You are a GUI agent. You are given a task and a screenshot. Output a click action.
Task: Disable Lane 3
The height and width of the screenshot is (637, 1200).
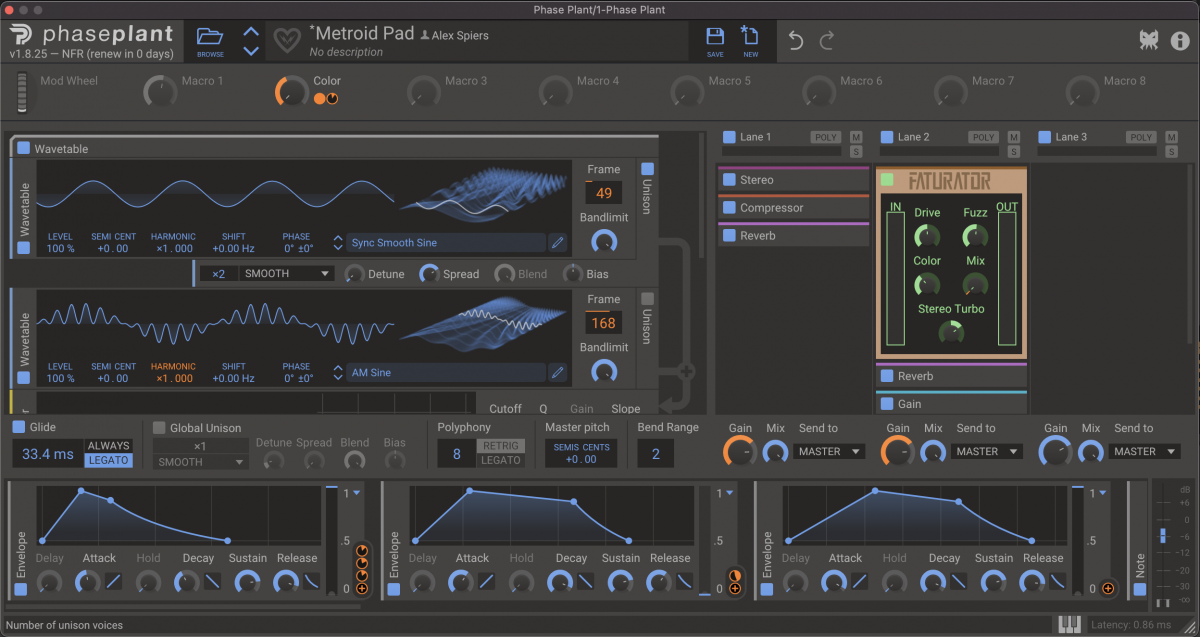tap(1045, 137)
